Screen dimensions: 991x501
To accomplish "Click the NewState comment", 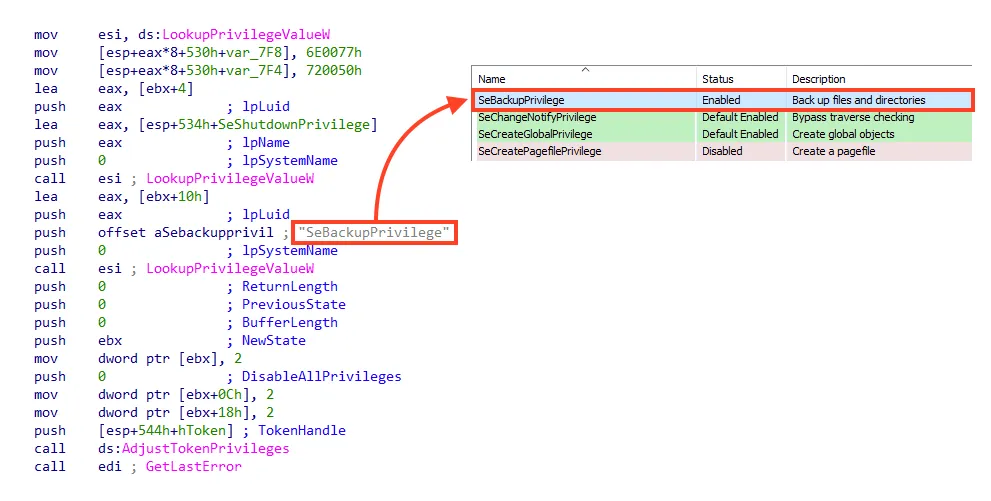I will coord(274,341).
